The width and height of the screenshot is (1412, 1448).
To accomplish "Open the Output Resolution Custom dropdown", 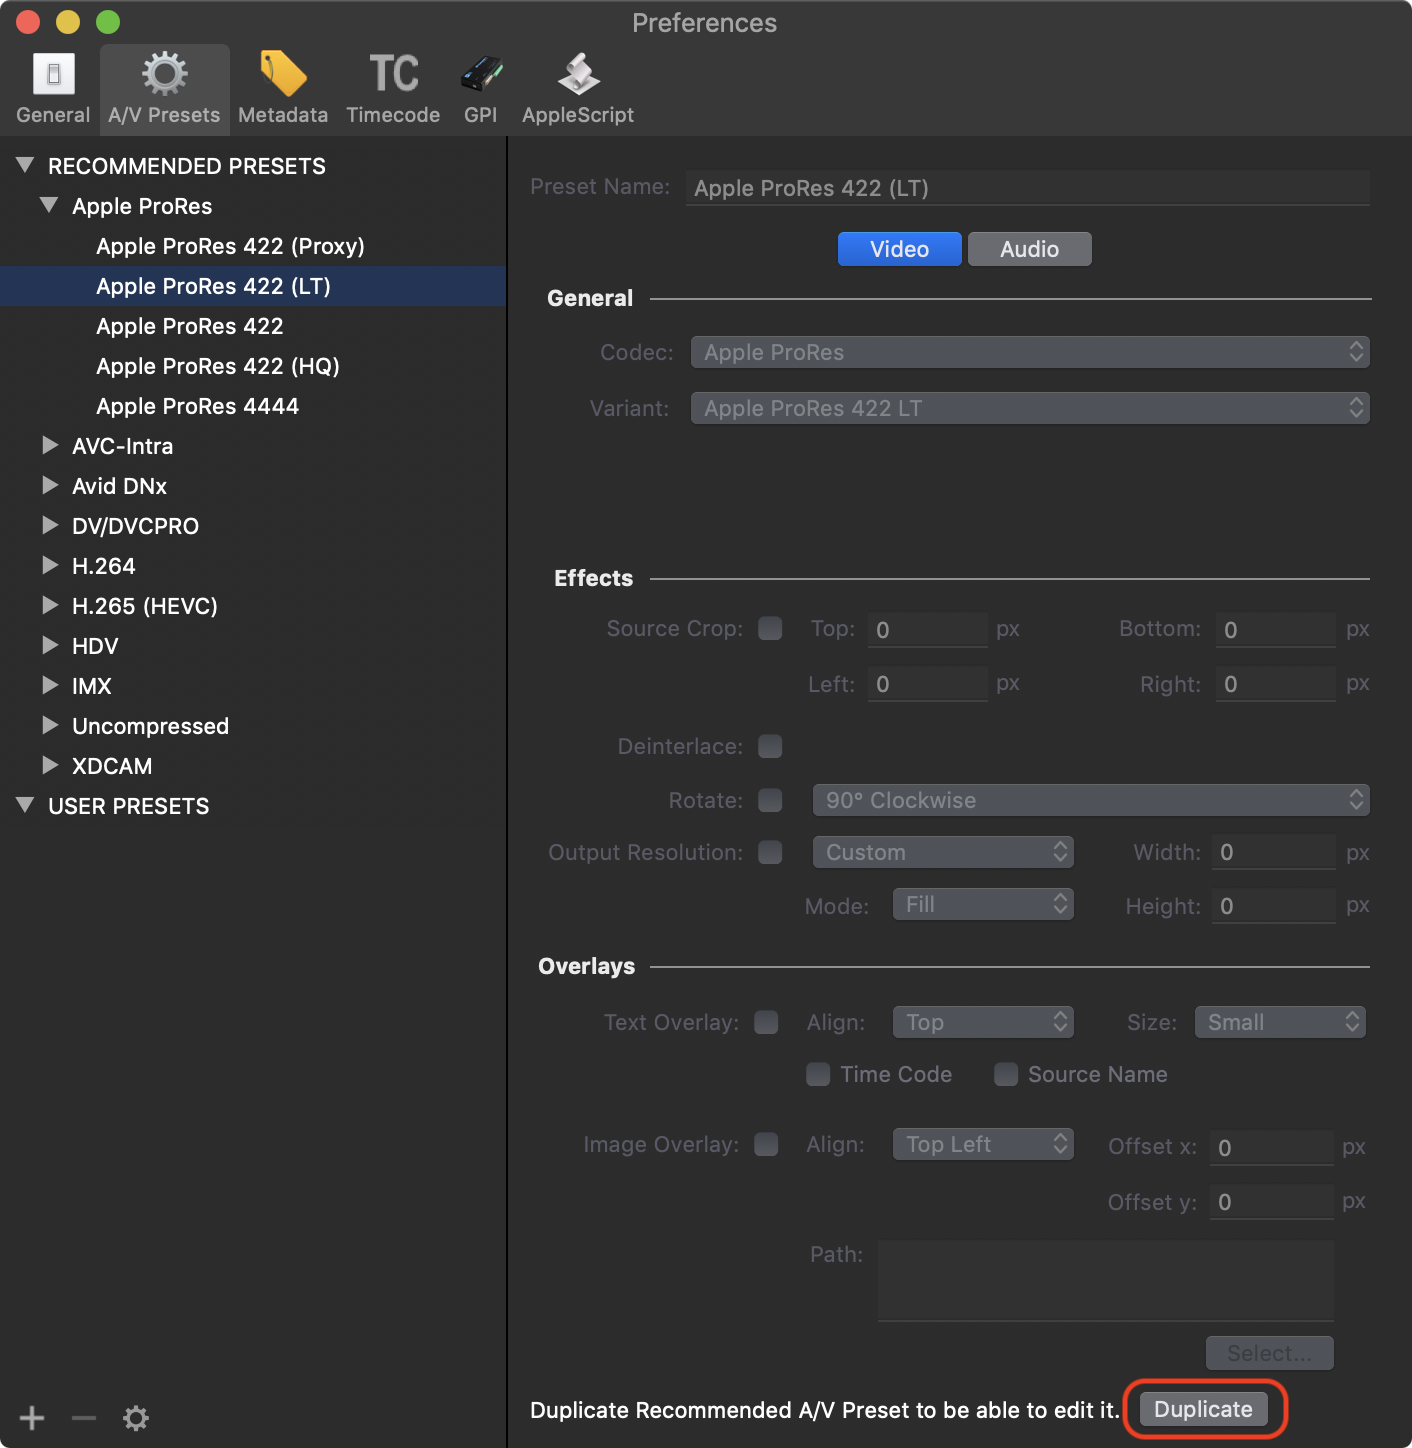I will [943, 852].
